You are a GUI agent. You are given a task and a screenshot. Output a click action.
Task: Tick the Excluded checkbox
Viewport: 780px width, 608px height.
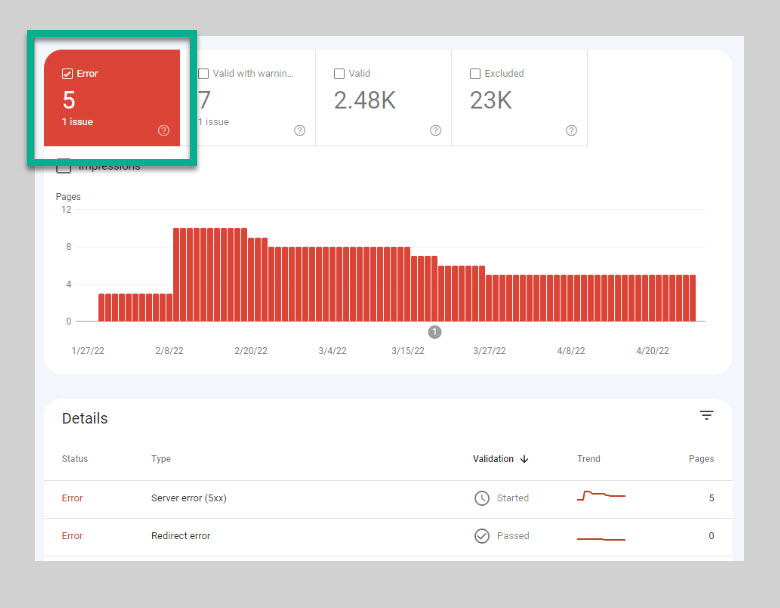475,74
